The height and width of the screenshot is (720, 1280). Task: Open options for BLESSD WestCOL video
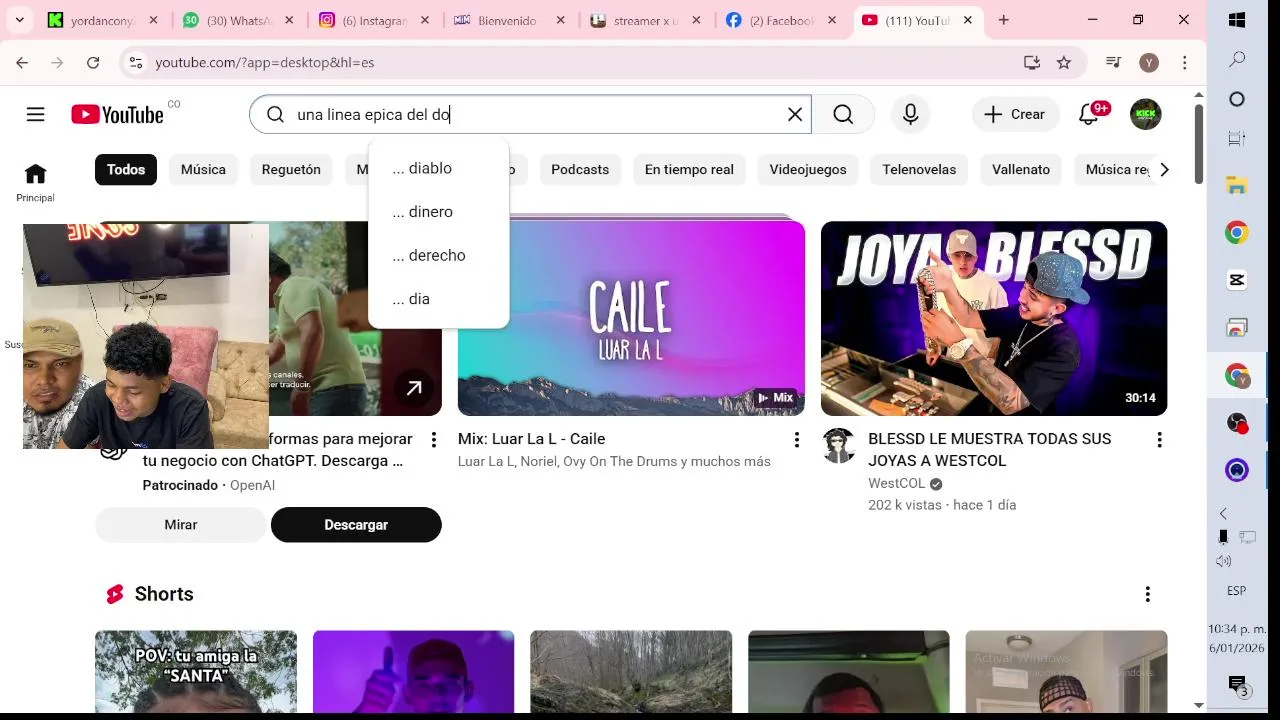[1159, 440]
